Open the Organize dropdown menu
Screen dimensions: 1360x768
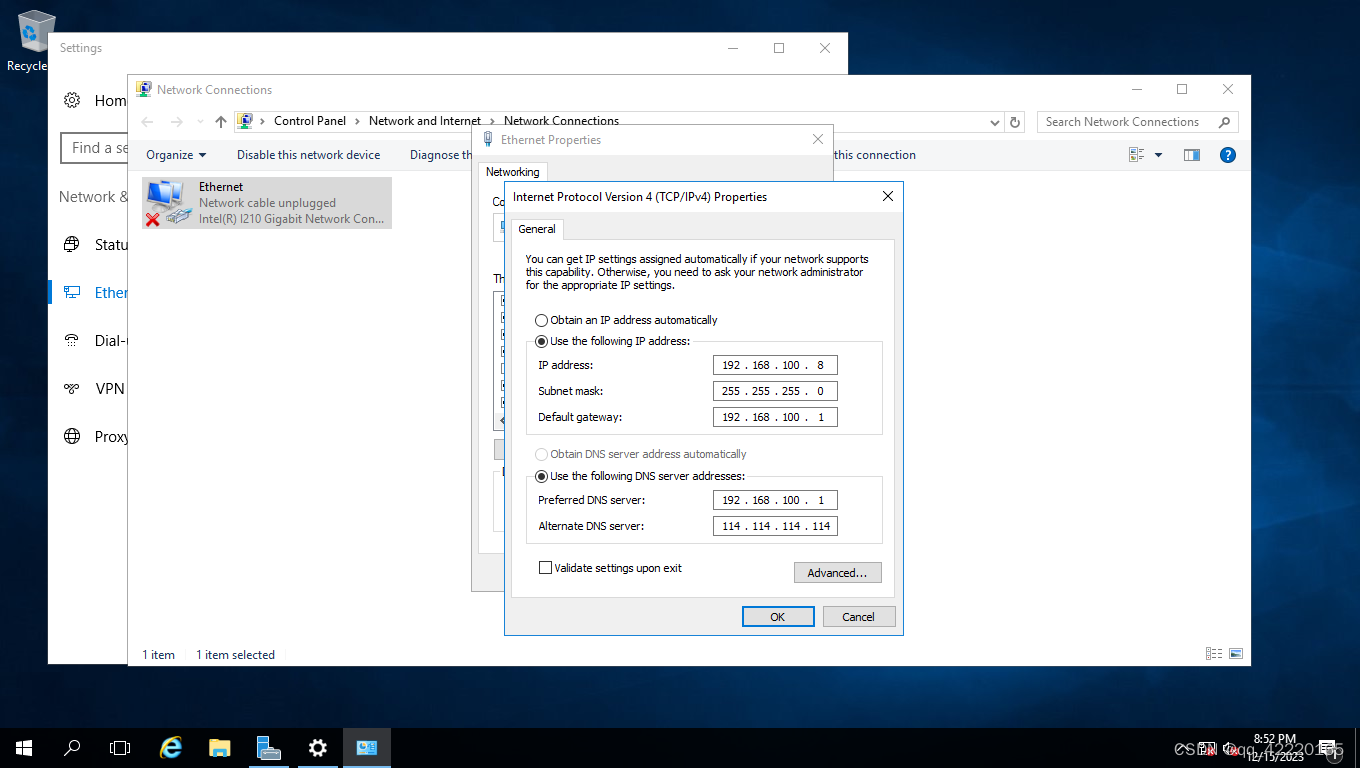(175, 155)
